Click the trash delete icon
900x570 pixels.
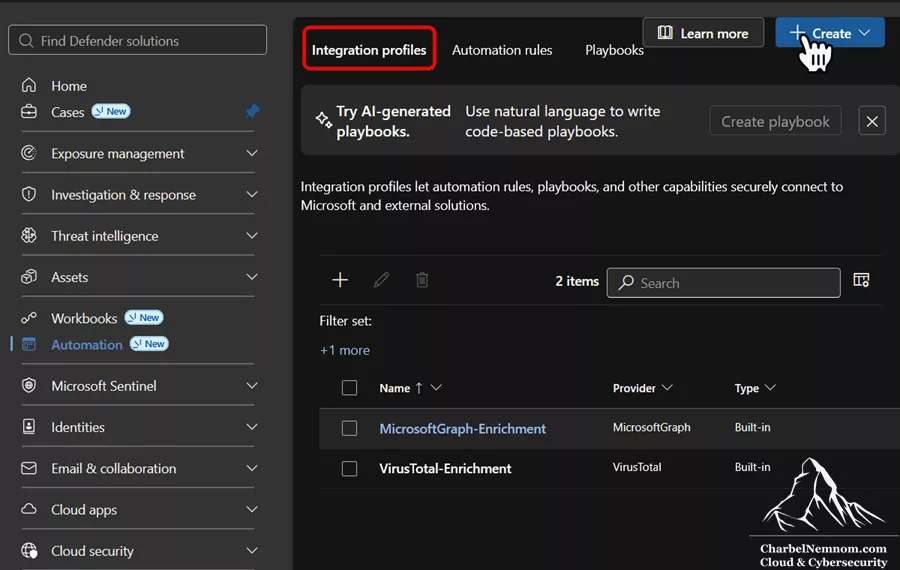[x=422, y=280]
